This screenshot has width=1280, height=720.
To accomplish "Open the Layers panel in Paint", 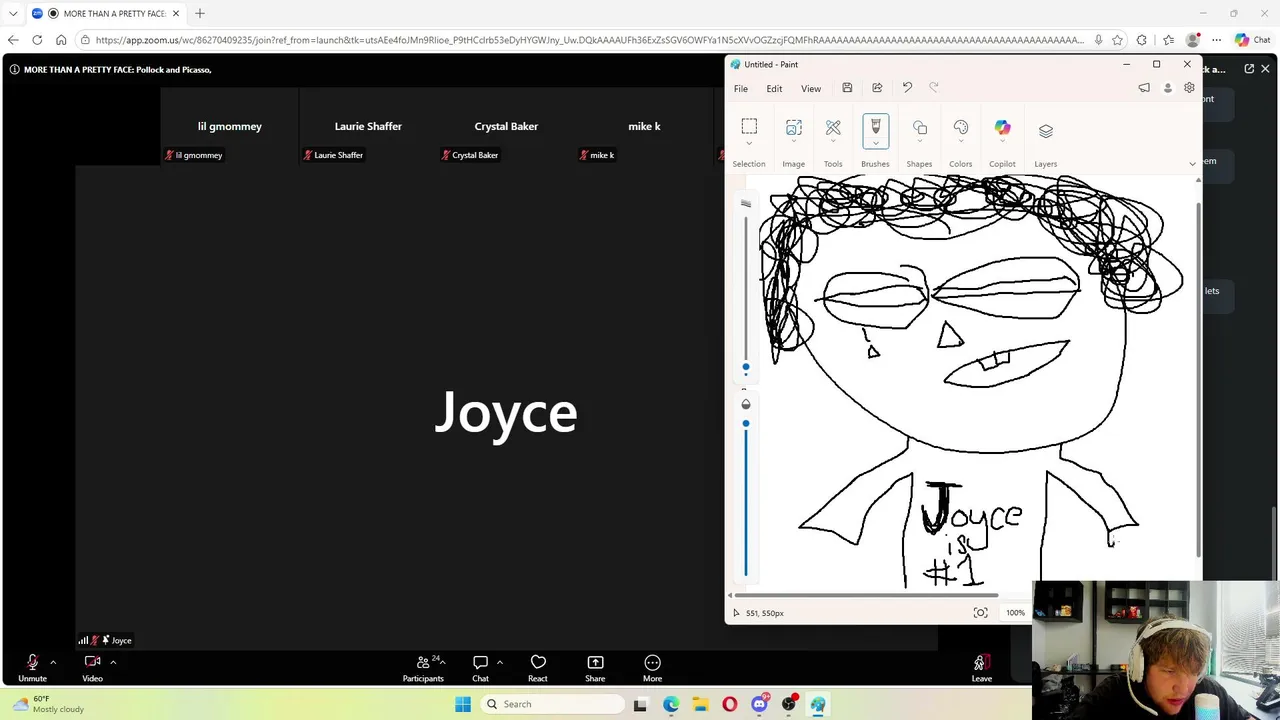I will coord(1045,131).
